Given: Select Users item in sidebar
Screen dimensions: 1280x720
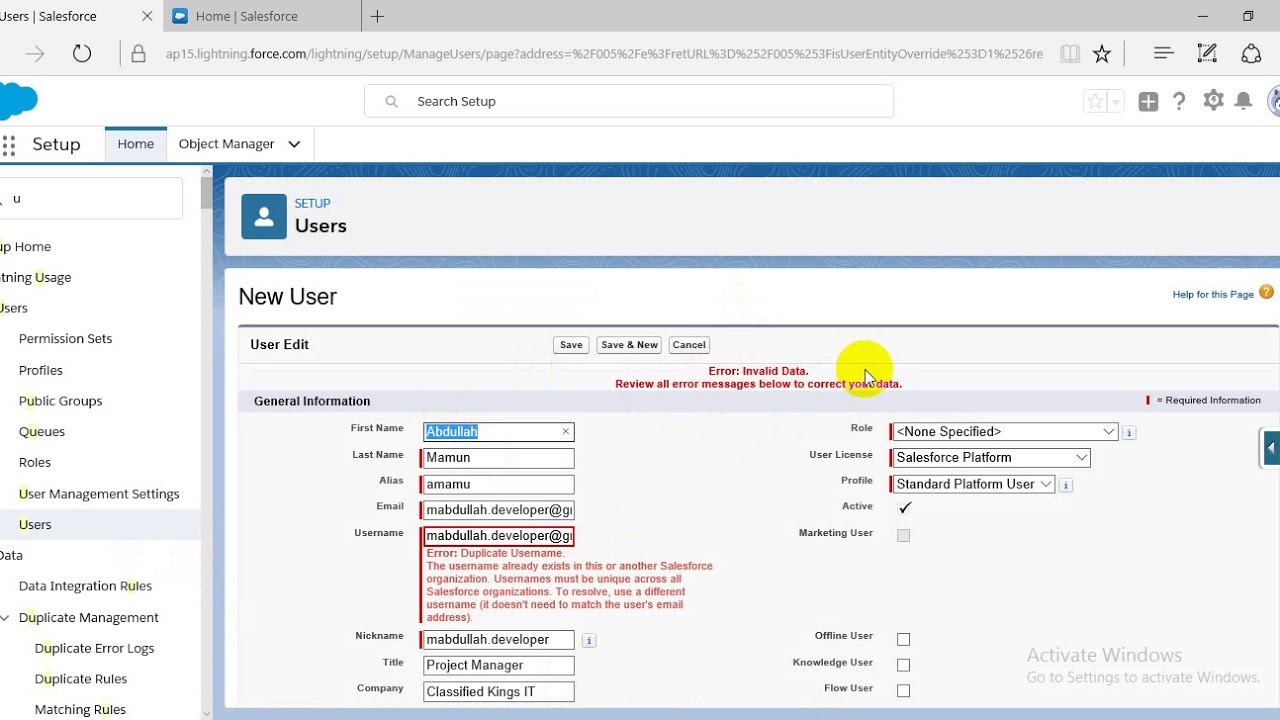Looking at the screenshot, I should pos(35,525).
